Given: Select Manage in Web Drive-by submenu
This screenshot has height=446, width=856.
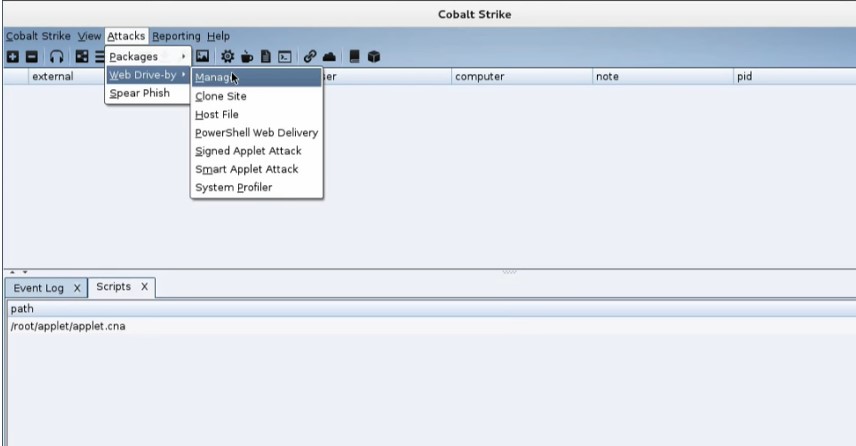Looking at the screenshot, I should point(257,78).
